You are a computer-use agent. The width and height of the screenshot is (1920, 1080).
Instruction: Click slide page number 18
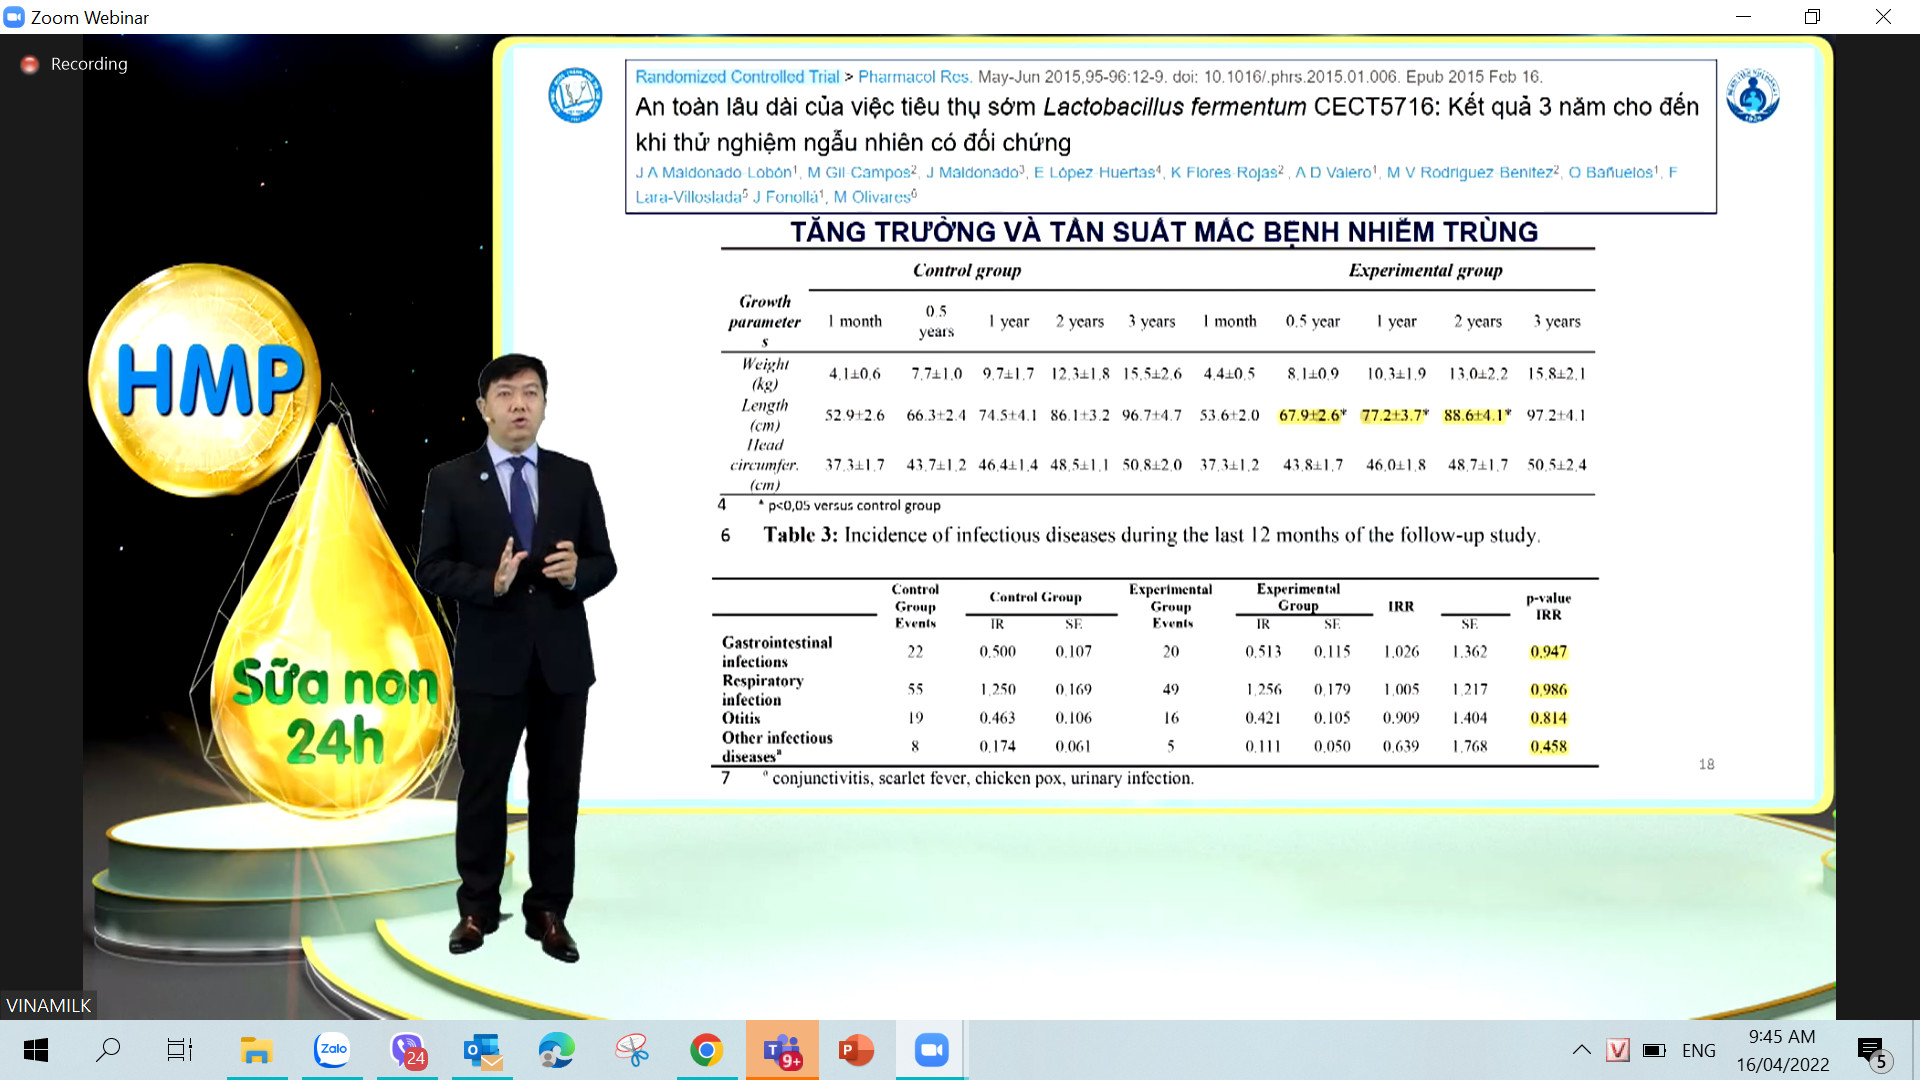[x=1706, y=764]
